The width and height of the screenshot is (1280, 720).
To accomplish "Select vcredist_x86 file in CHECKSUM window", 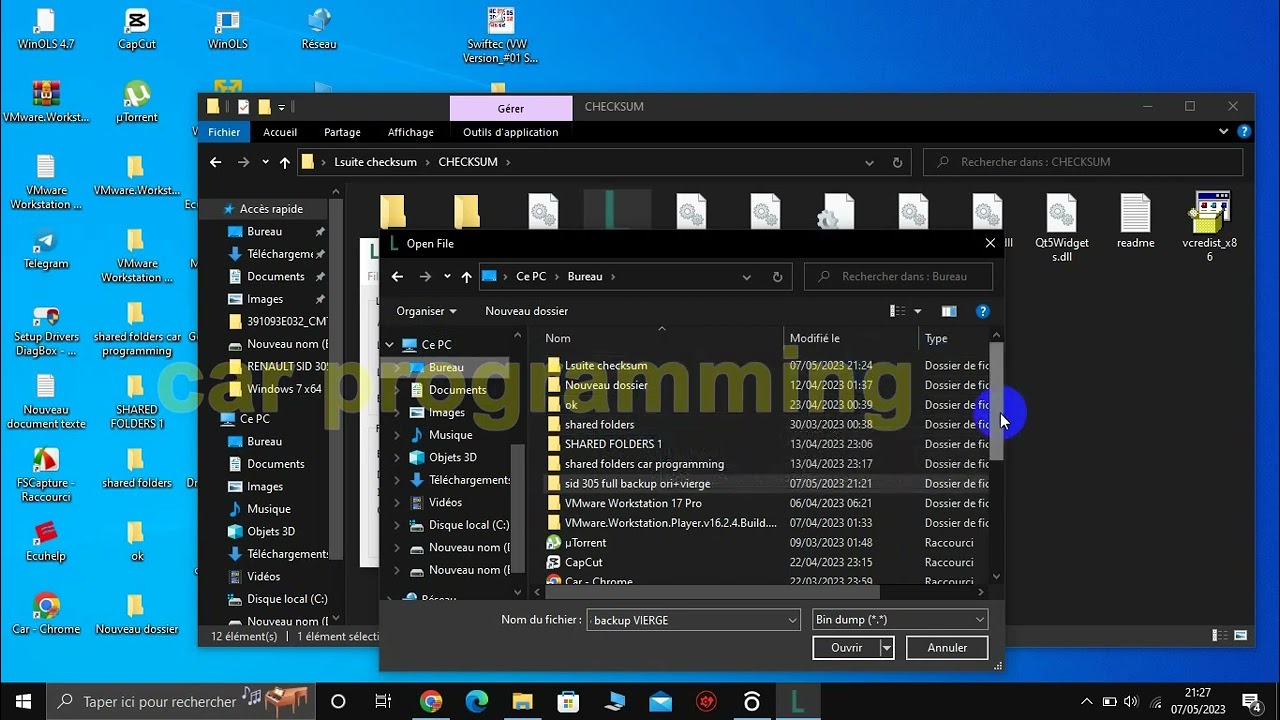I will point(1209,227).
